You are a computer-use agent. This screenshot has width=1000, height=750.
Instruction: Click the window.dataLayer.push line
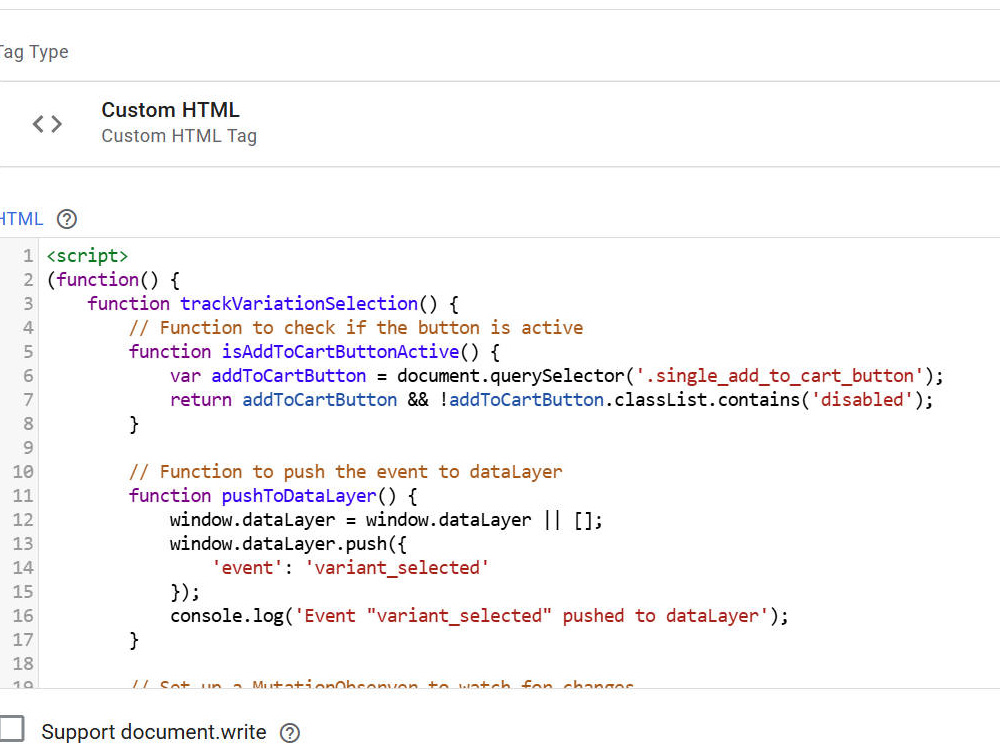pyautogui.click(x=288, y=544)
